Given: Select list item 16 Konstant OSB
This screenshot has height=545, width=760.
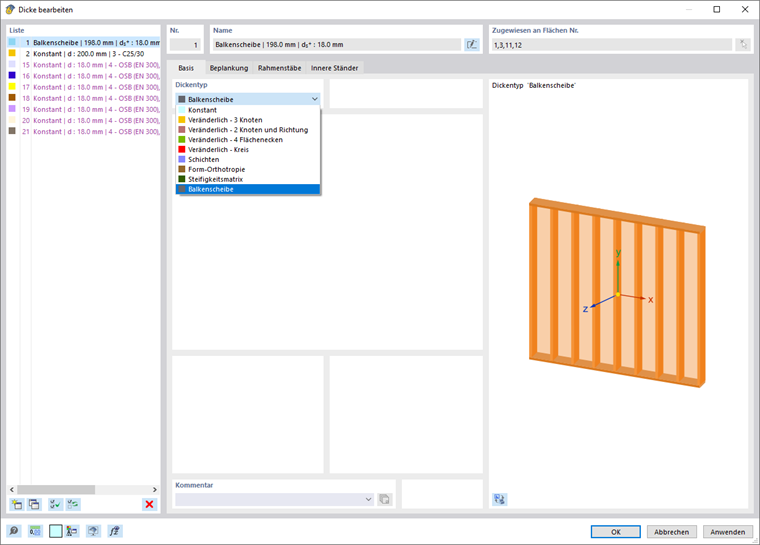Looking at the screenshot, I should (84, 76).
